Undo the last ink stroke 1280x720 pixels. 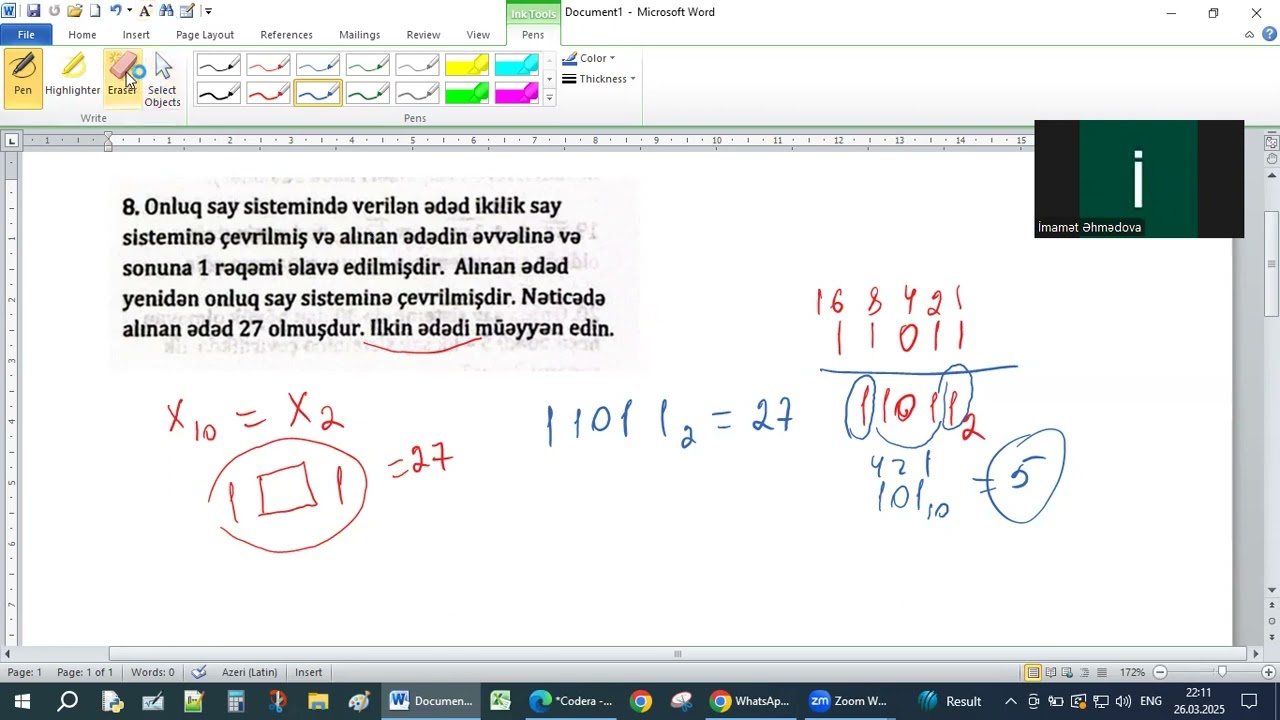coord(115,11)
